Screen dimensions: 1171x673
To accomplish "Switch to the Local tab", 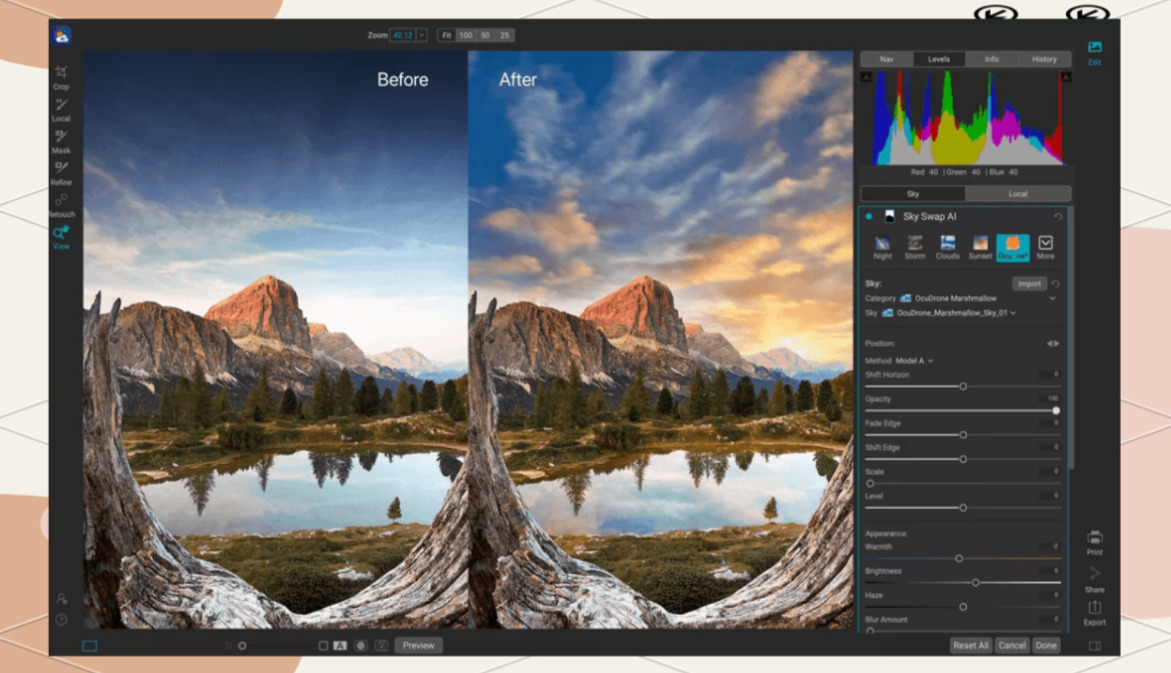I will 1018,194.
